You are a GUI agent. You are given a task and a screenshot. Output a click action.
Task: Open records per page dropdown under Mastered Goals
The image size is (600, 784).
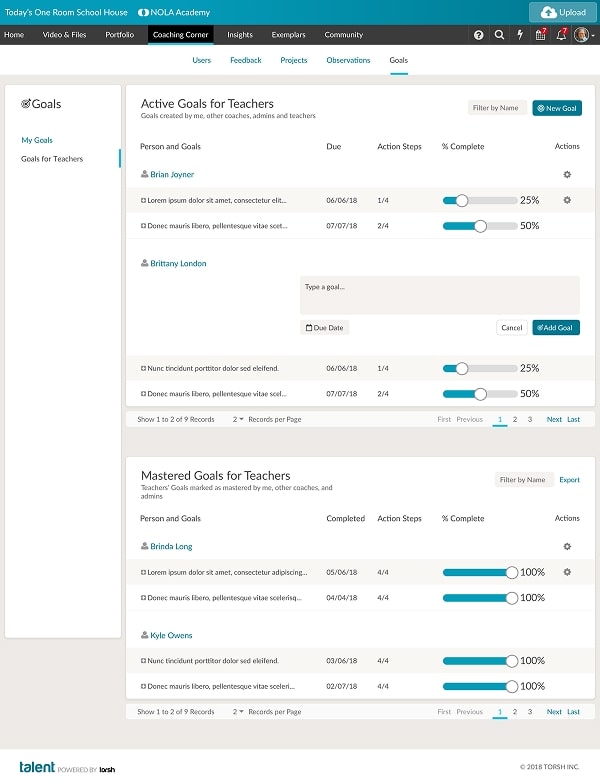point(238,712)
